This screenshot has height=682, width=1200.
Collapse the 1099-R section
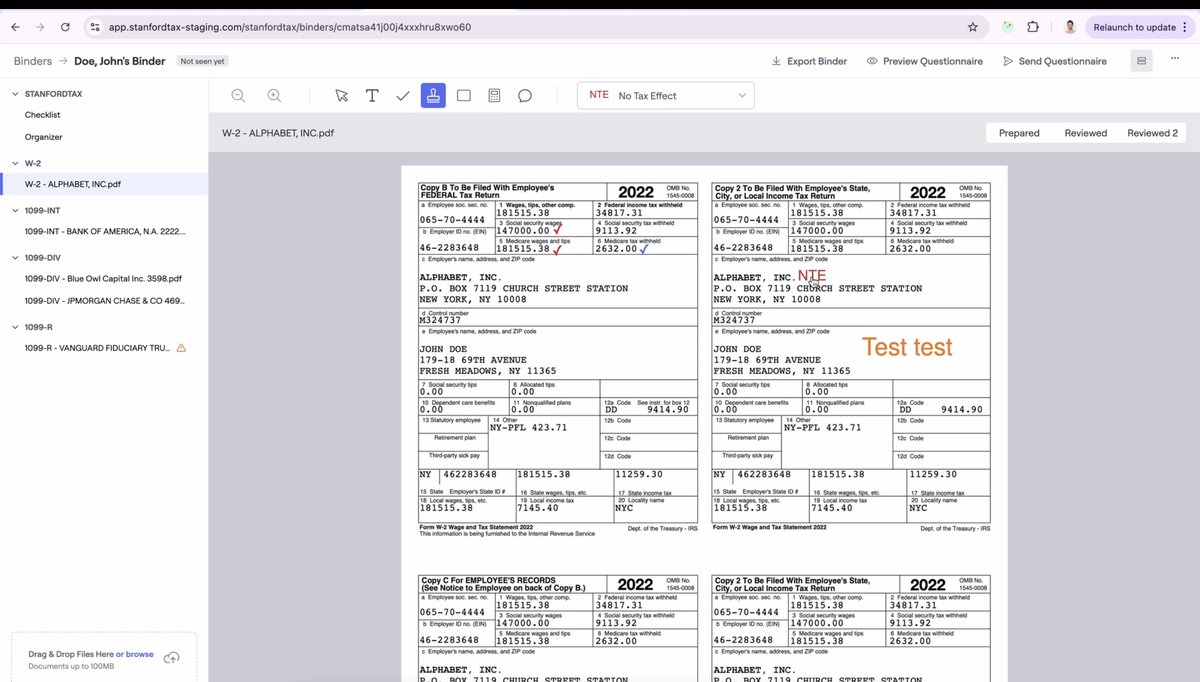(15, 327)
